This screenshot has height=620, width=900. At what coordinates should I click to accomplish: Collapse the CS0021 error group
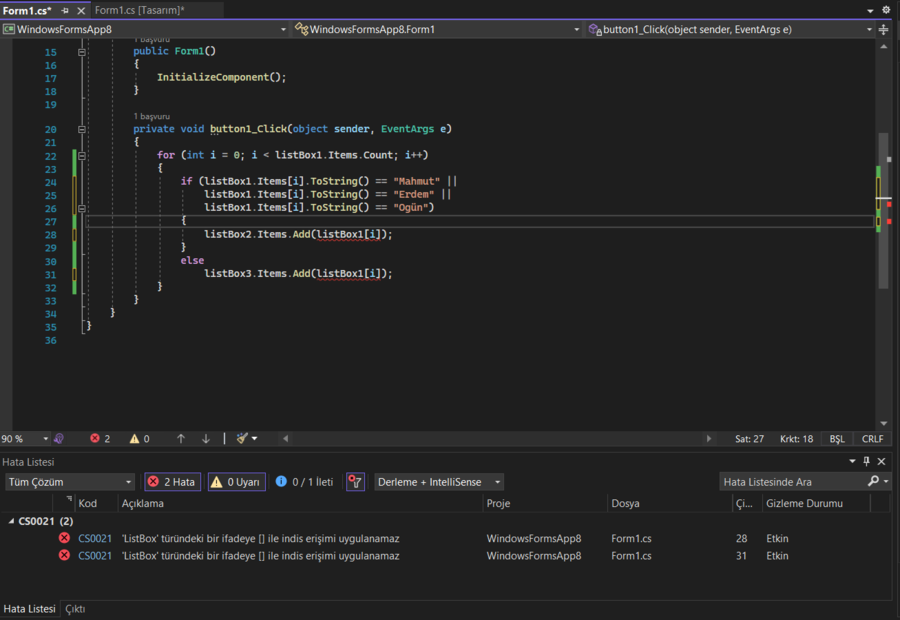(11, 521)
